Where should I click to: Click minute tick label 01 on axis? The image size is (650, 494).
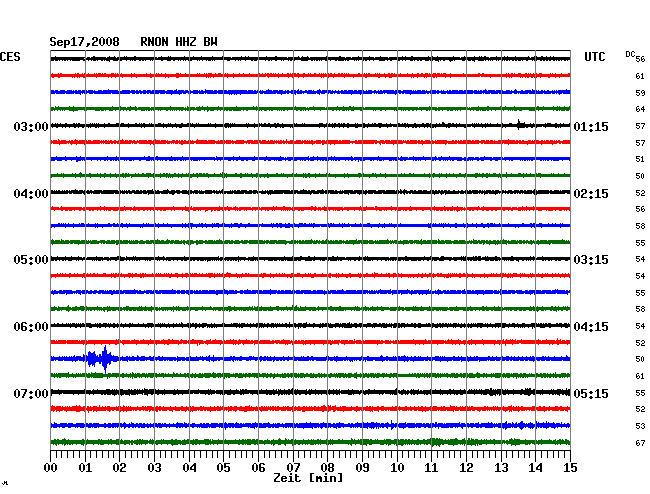pyautogui.click(x=85, y=468)
